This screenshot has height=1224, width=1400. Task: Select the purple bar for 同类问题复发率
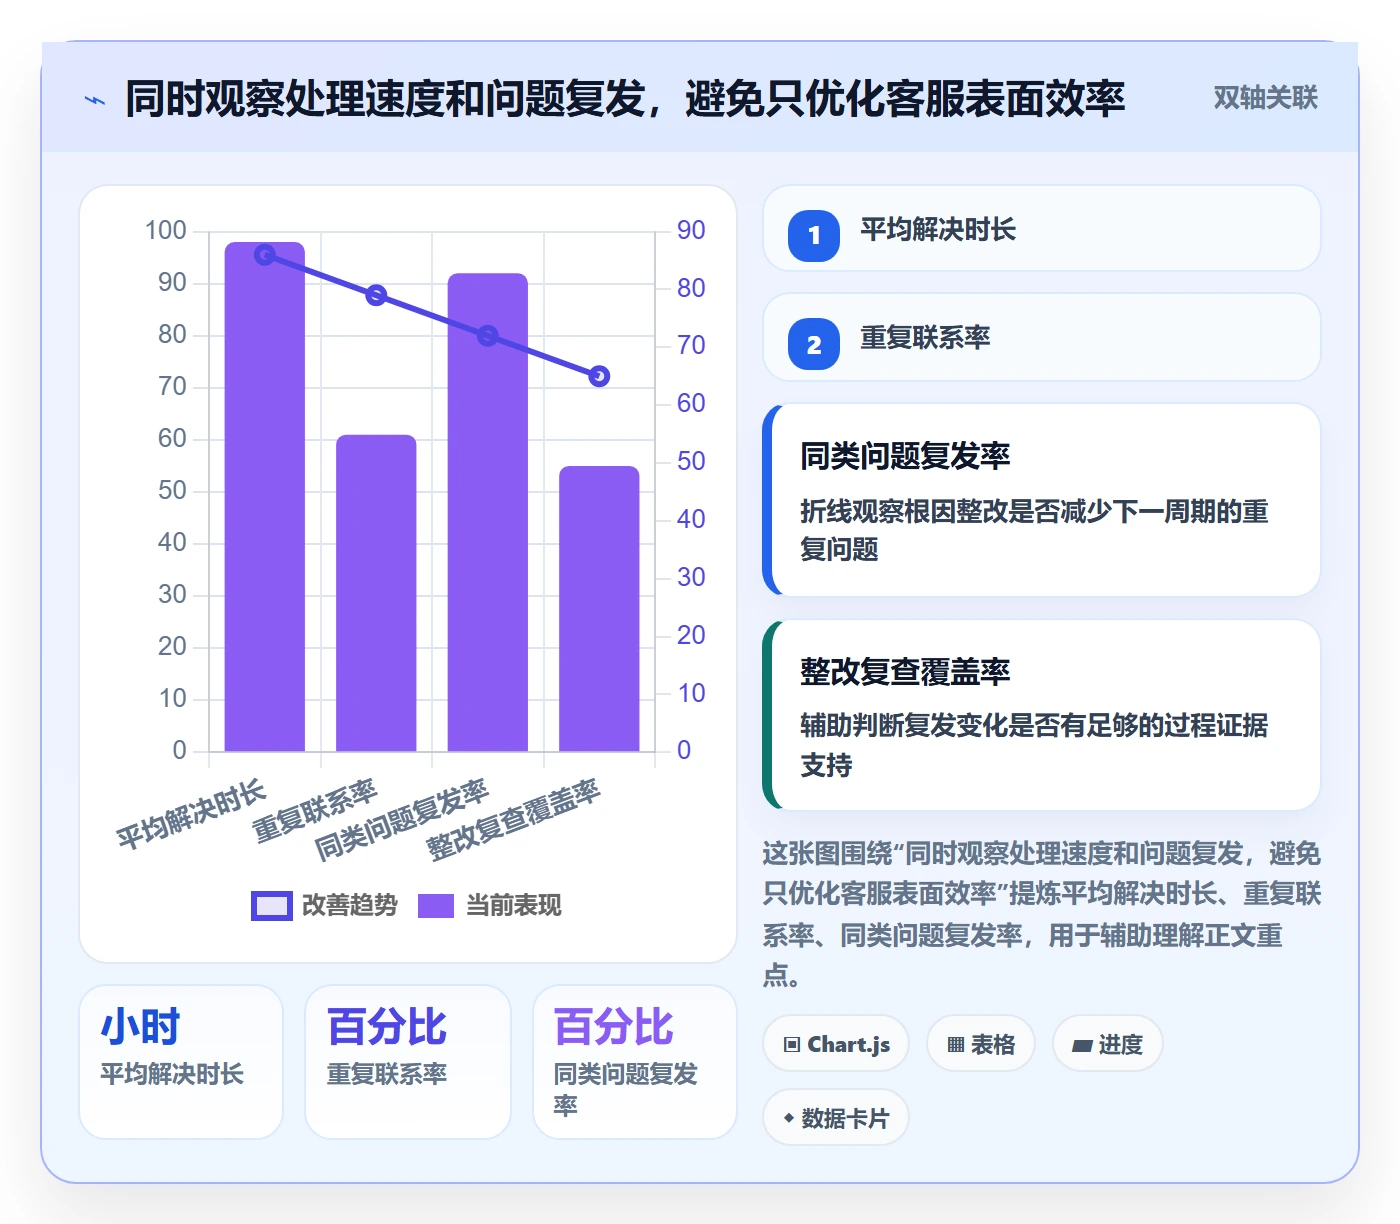(488, 512)
